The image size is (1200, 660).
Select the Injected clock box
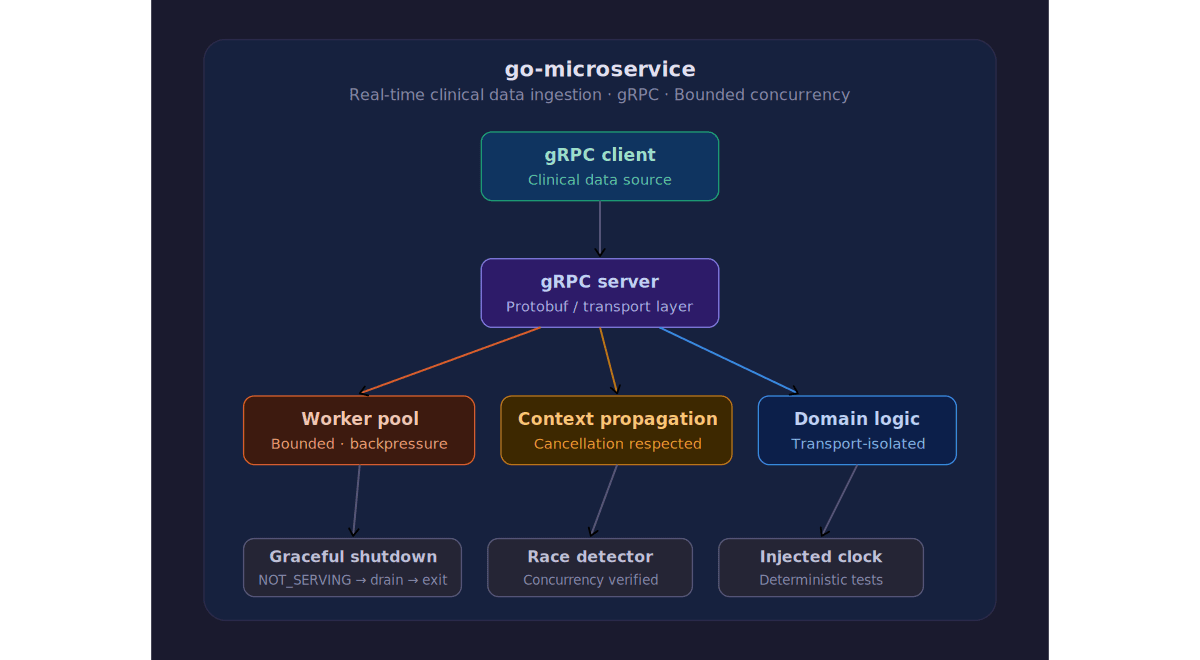click(821, 568)
